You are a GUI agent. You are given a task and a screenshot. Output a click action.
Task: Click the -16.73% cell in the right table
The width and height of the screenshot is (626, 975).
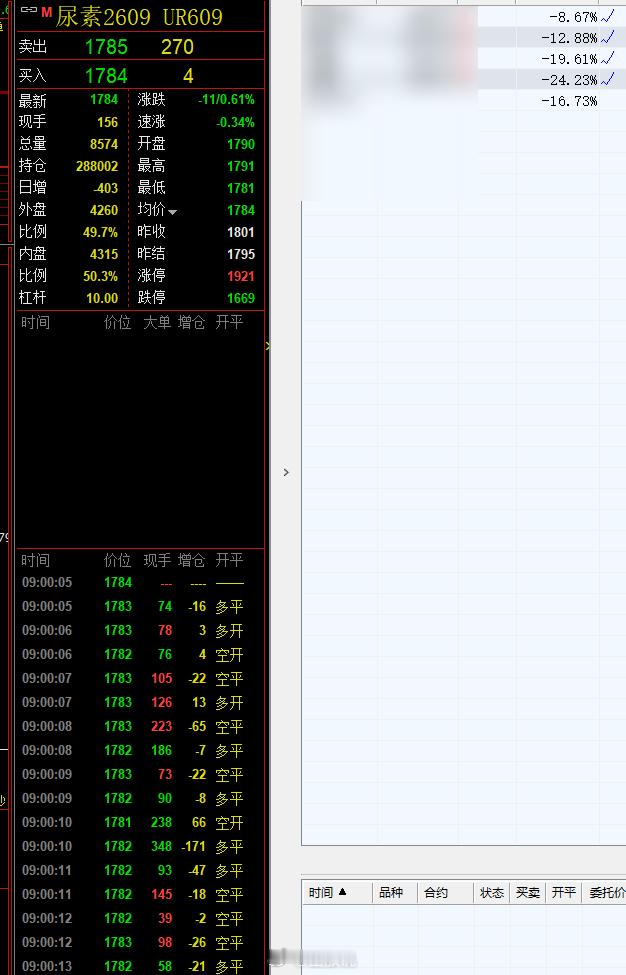pos(569,101)
